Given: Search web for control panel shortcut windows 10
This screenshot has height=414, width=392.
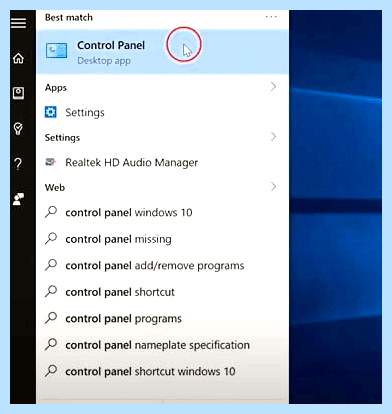Looking at the screenshot, I should (x=162, y=371).
